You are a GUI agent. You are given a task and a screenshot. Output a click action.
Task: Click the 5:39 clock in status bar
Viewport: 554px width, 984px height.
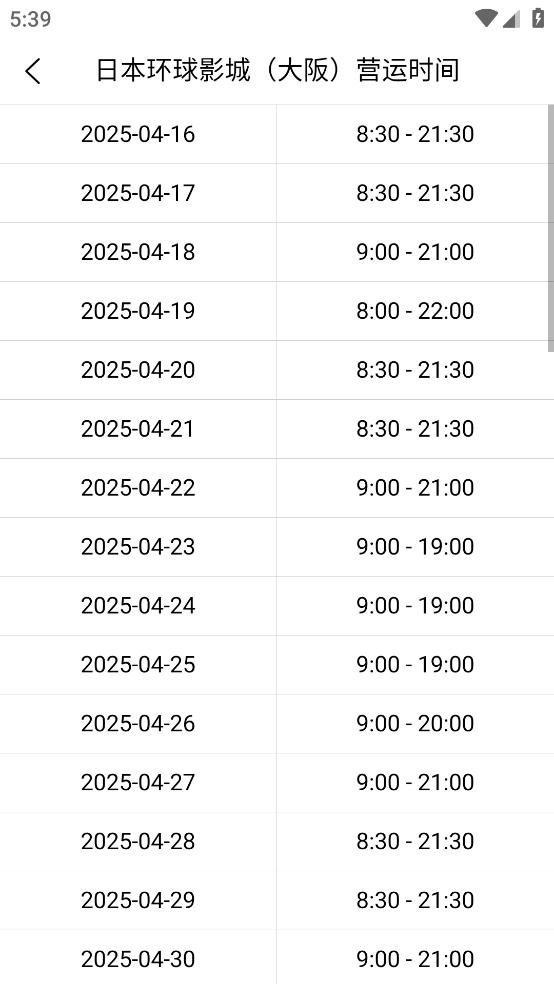(x=30, y=19)
